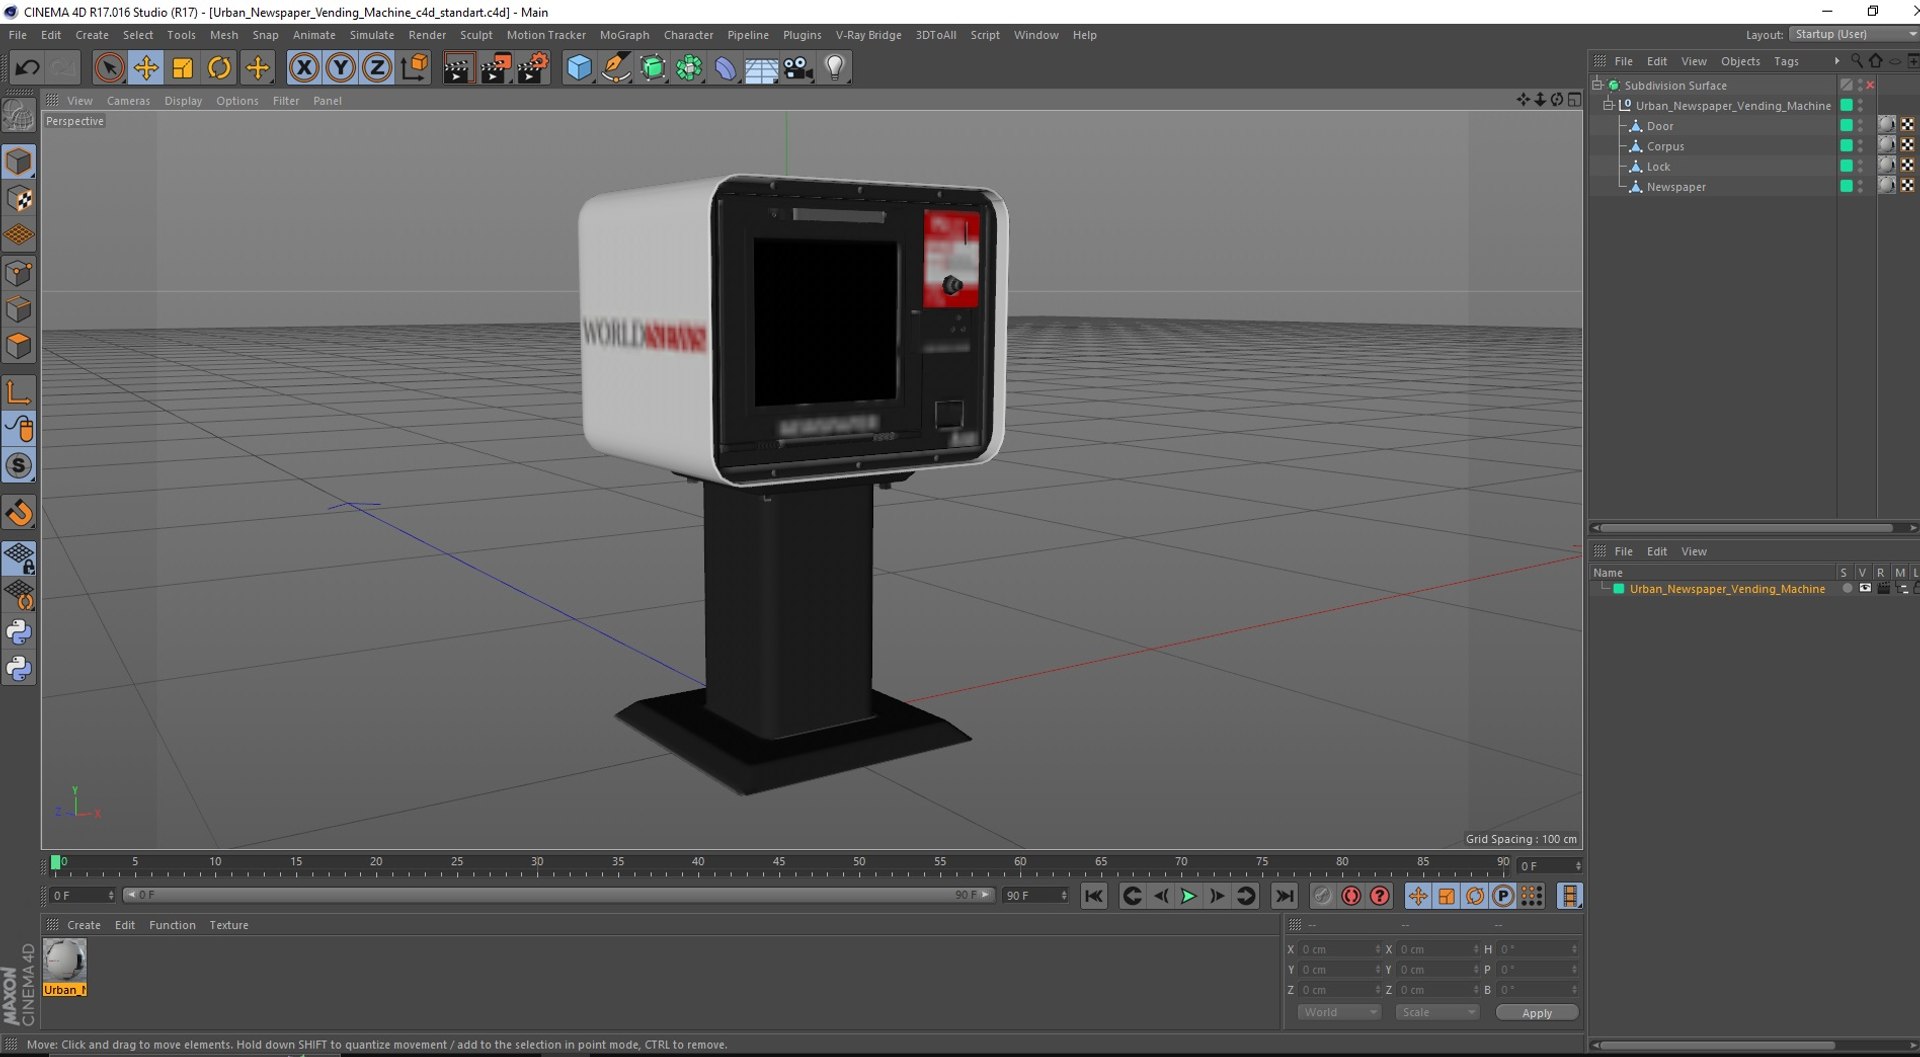The width and height of the screenshot is (1920, 1057).
Task: Toggle Door layer color visibility square
Action: [x=1846, y=126]
